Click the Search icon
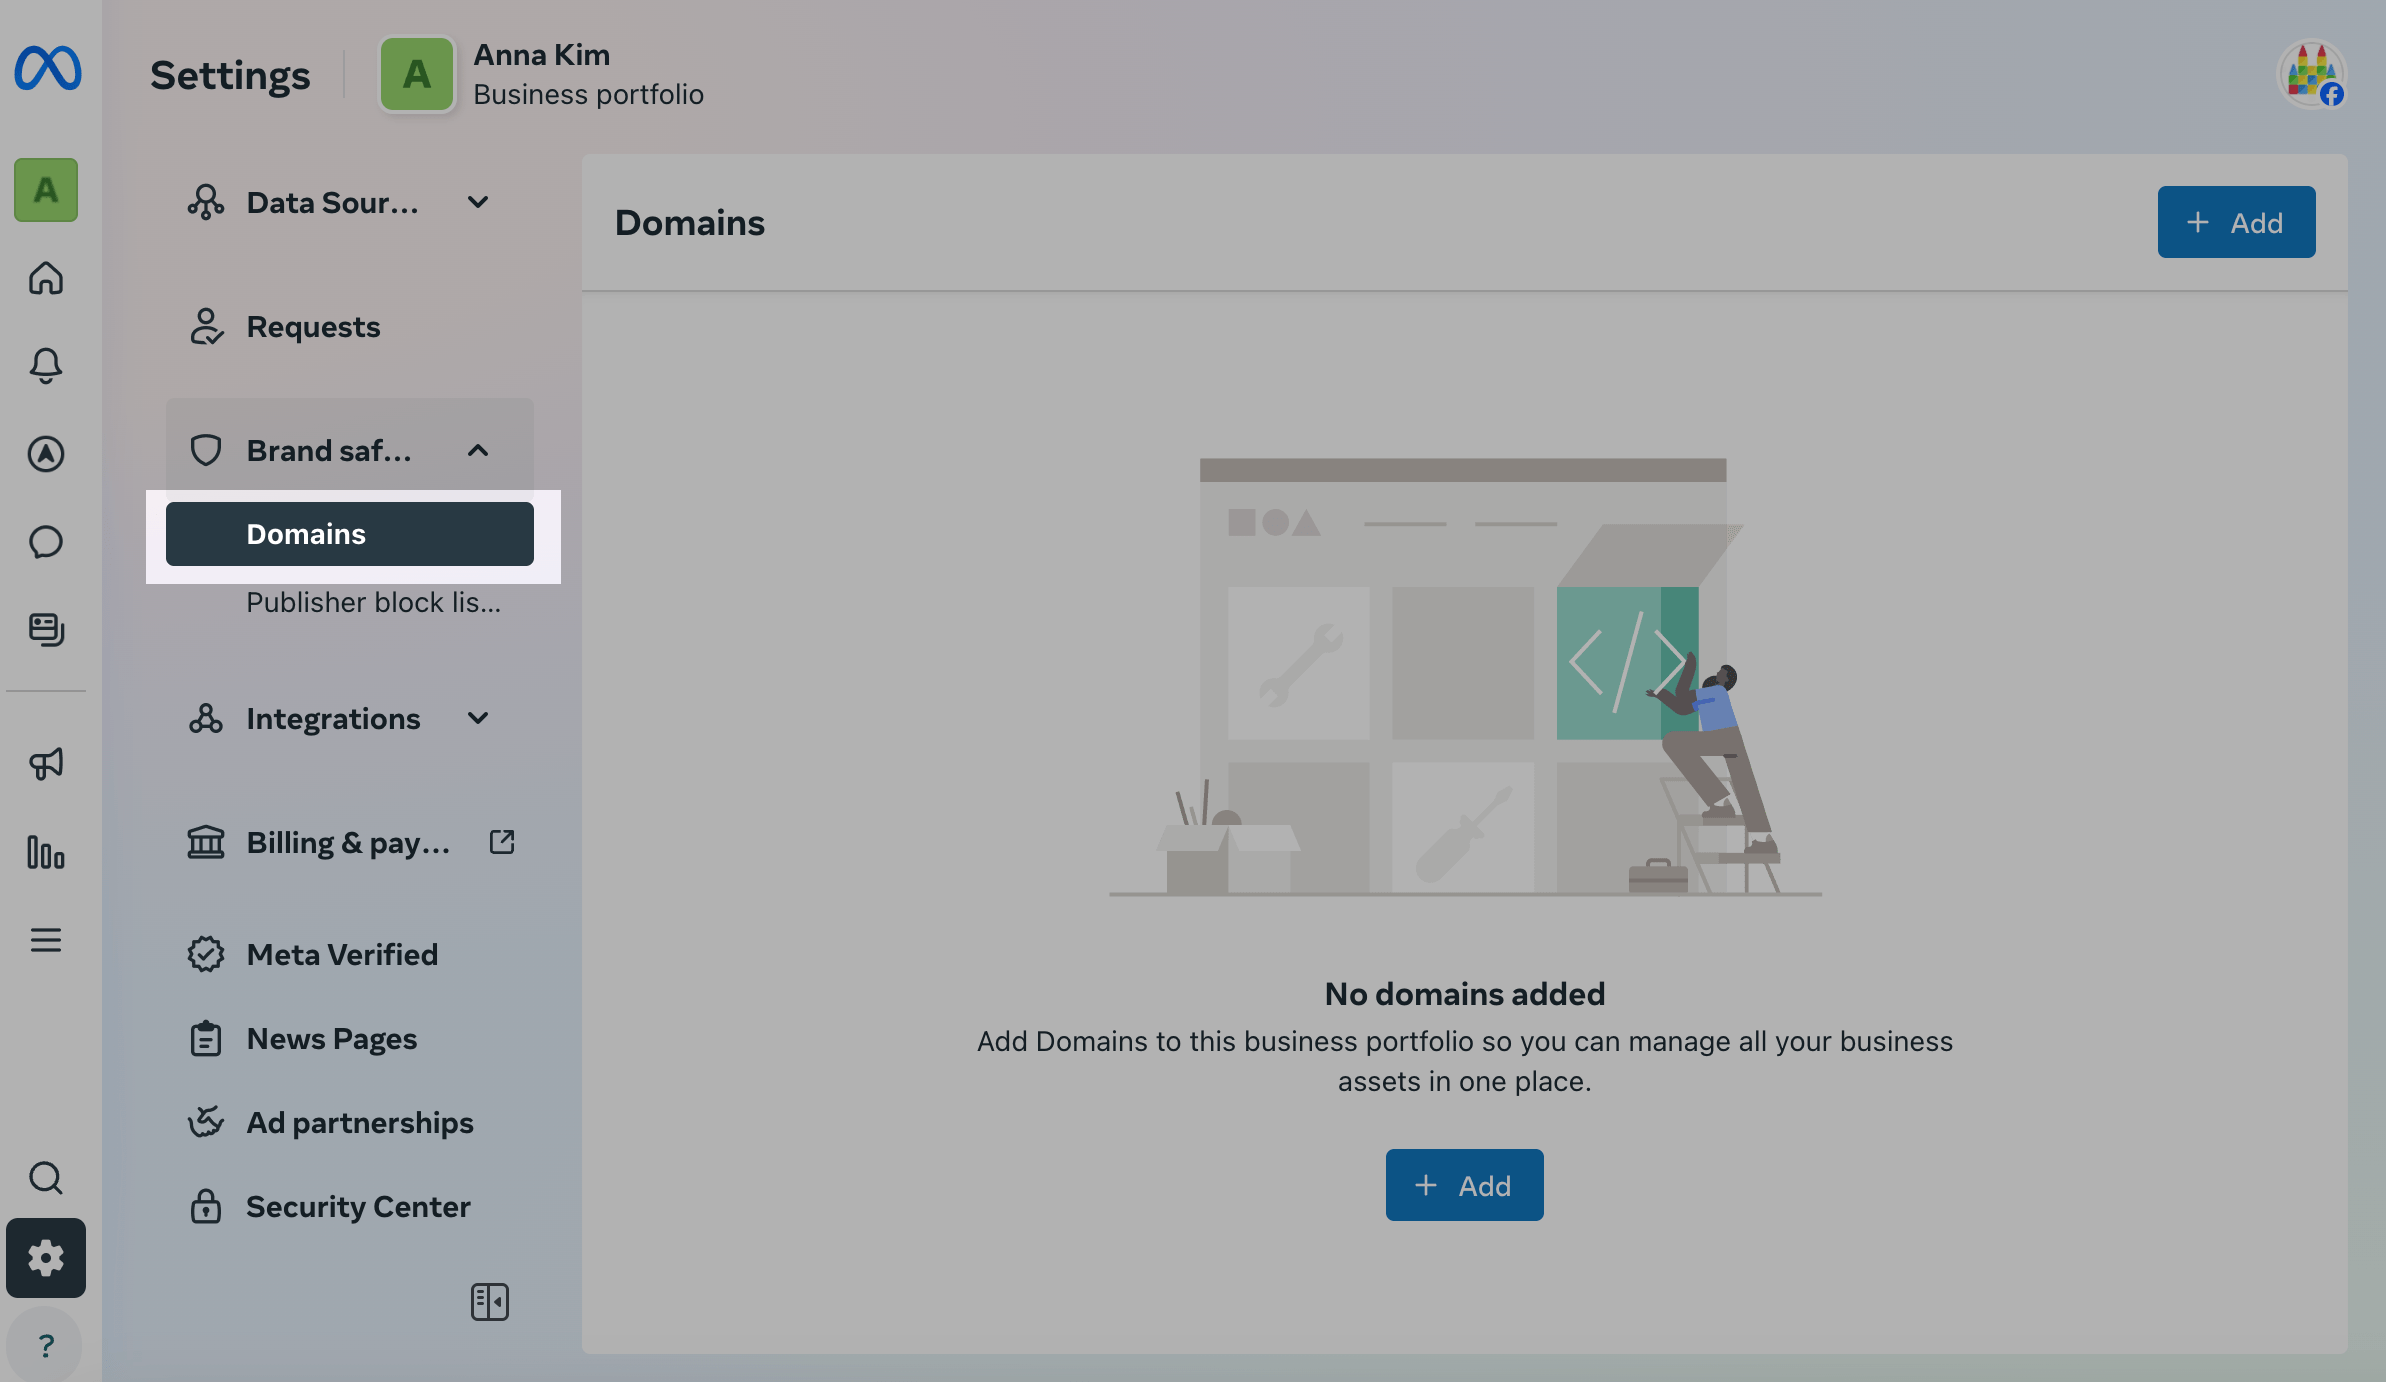Screen dimensions: 2386x1382 click(46, 1179)
